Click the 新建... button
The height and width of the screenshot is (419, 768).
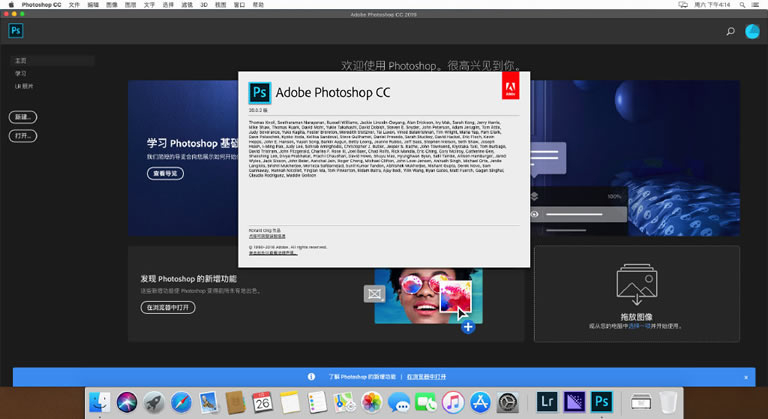pyautogui.click(x=23, y=117)
